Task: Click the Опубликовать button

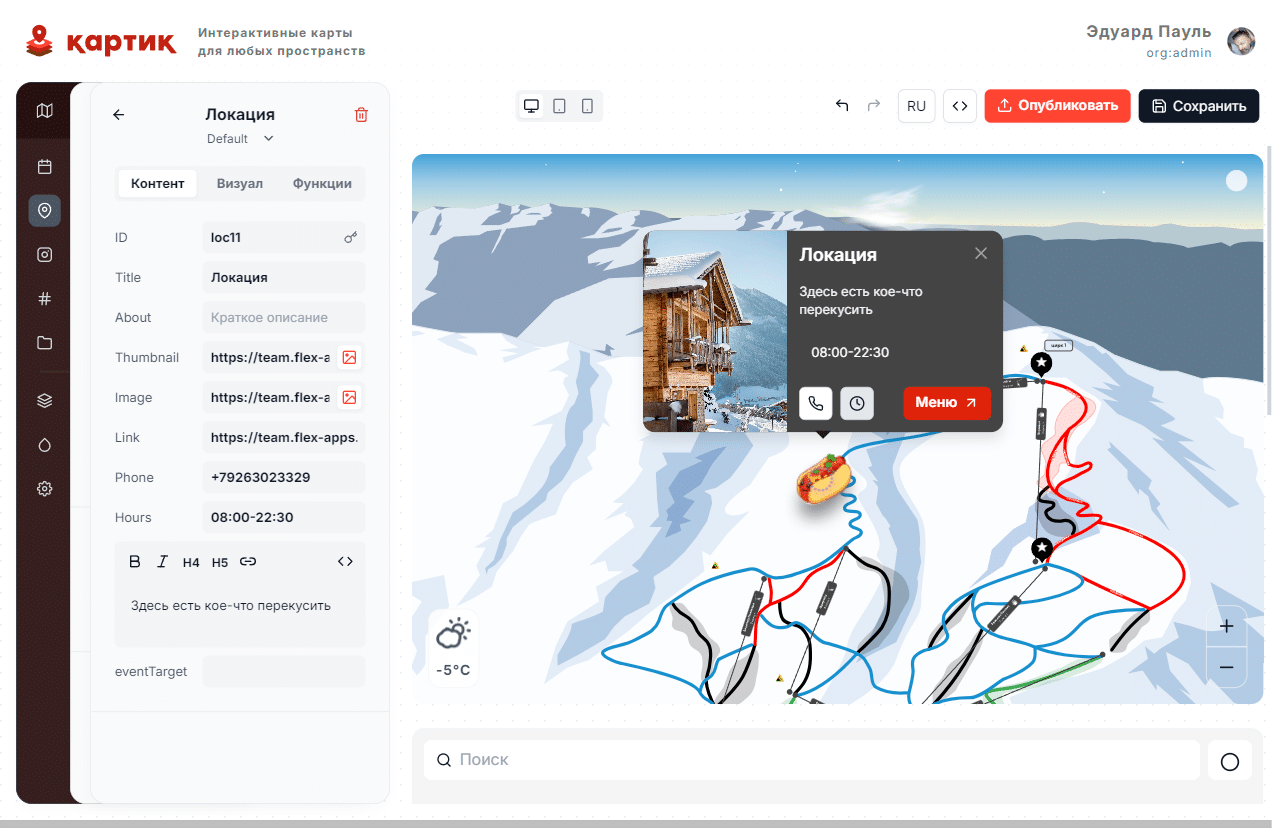Action: (1058, 106)
